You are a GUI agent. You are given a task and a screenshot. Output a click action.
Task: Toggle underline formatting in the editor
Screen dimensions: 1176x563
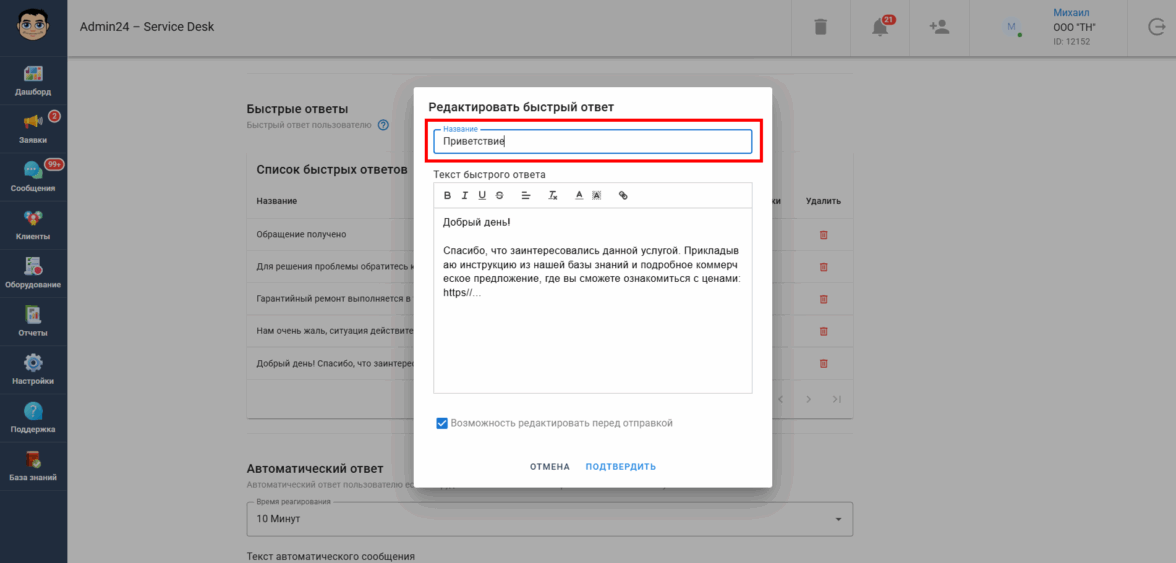click(482, 196)
